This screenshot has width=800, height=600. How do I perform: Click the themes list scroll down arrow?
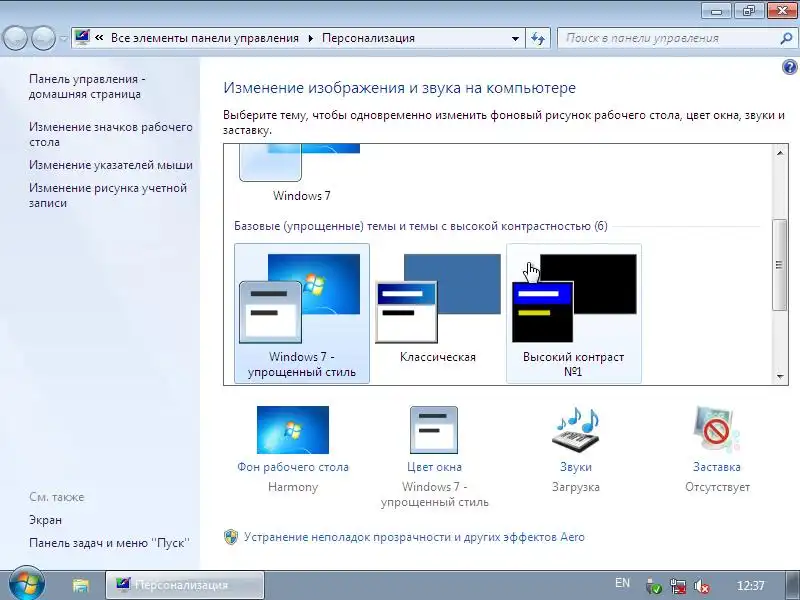780,377
